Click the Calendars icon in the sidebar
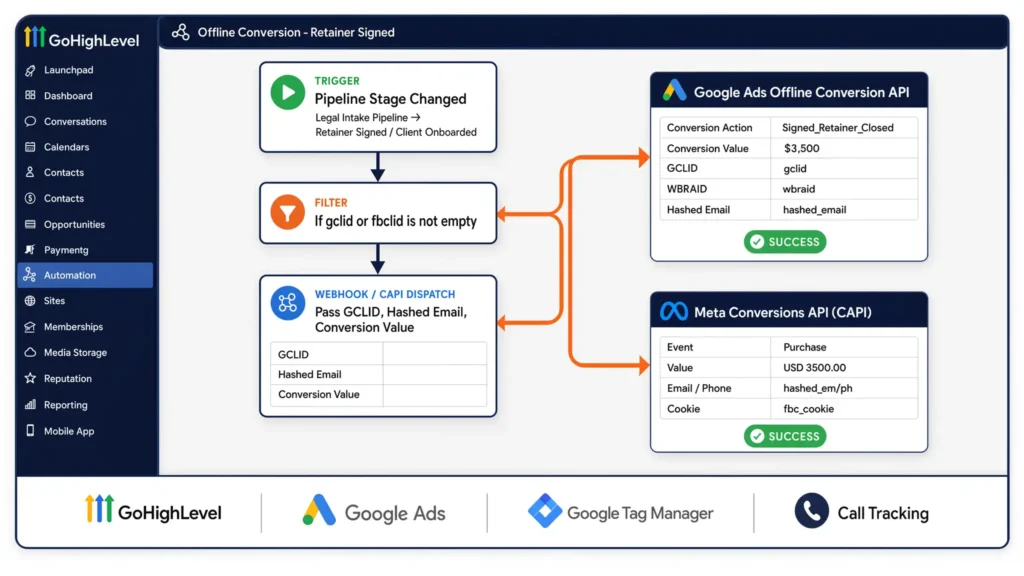 coord(30,147)
